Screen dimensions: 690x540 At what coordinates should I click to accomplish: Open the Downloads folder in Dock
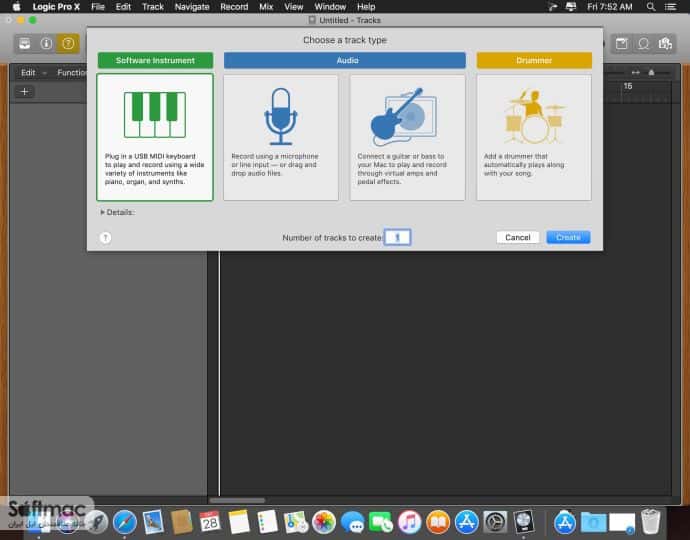click(x=593, y=522)
